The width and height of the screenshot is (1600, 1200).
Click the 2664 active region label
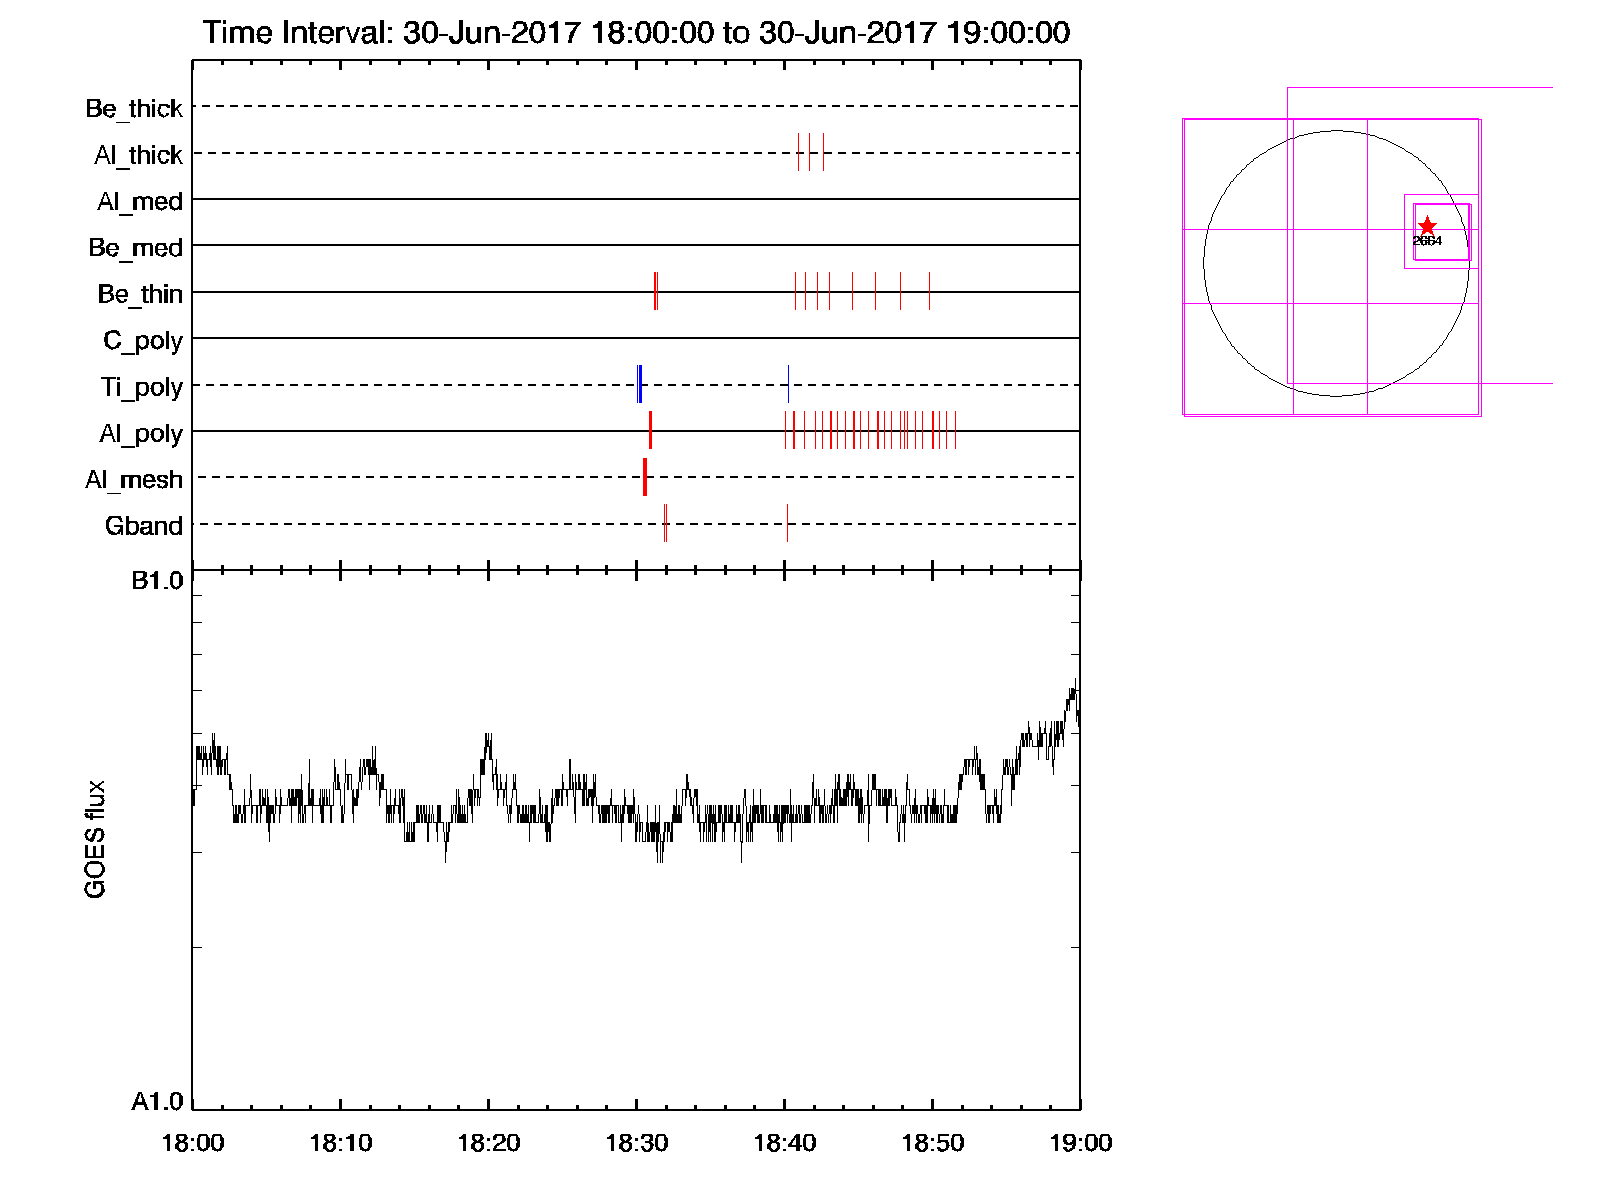click(x=1427, y=241)
